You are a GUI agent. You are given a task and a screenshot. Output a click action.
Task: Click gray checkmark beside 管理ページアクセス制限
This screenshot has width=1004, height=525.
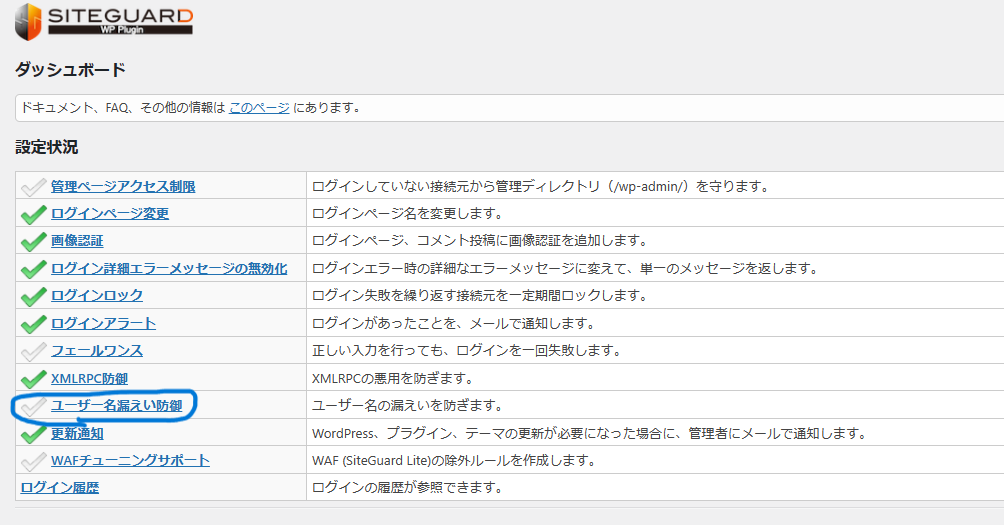[x=33, y=187]
